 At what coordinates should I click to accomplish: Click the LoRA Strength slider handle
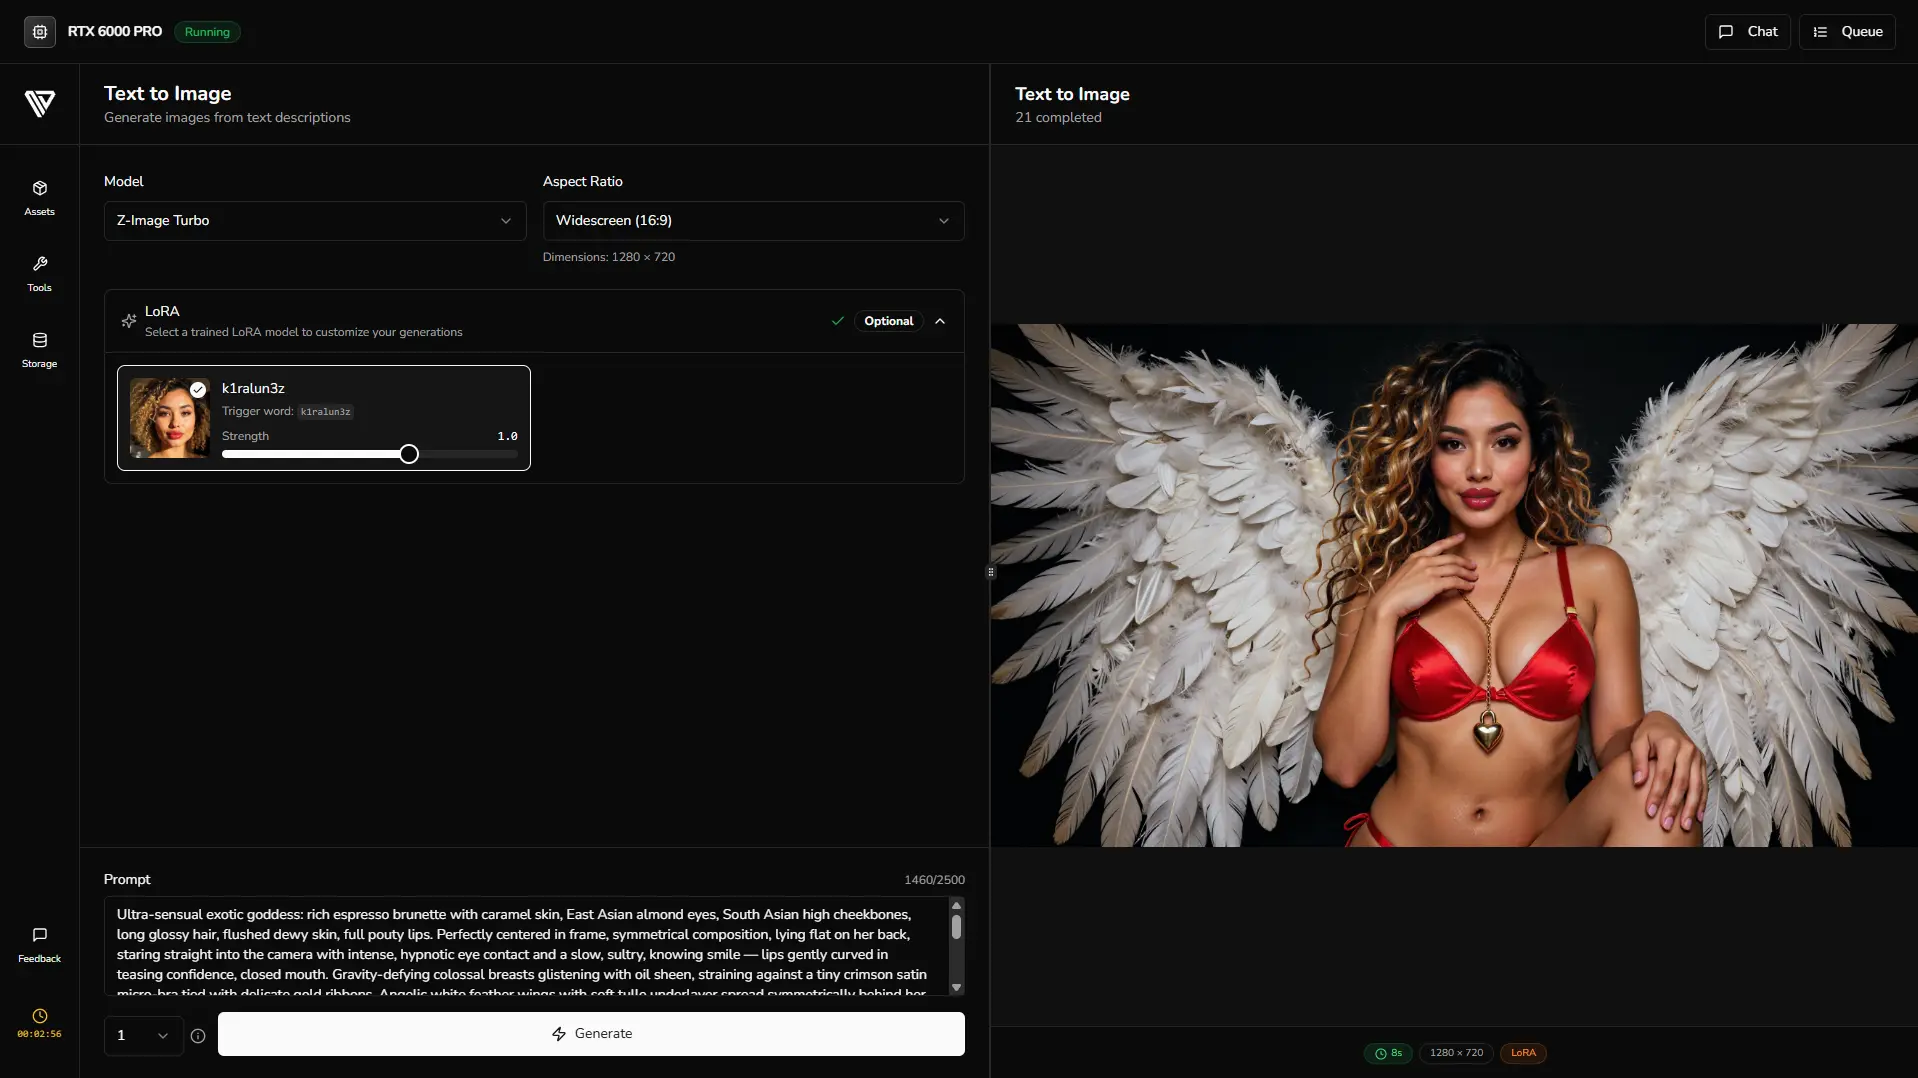tap(409, 455)
